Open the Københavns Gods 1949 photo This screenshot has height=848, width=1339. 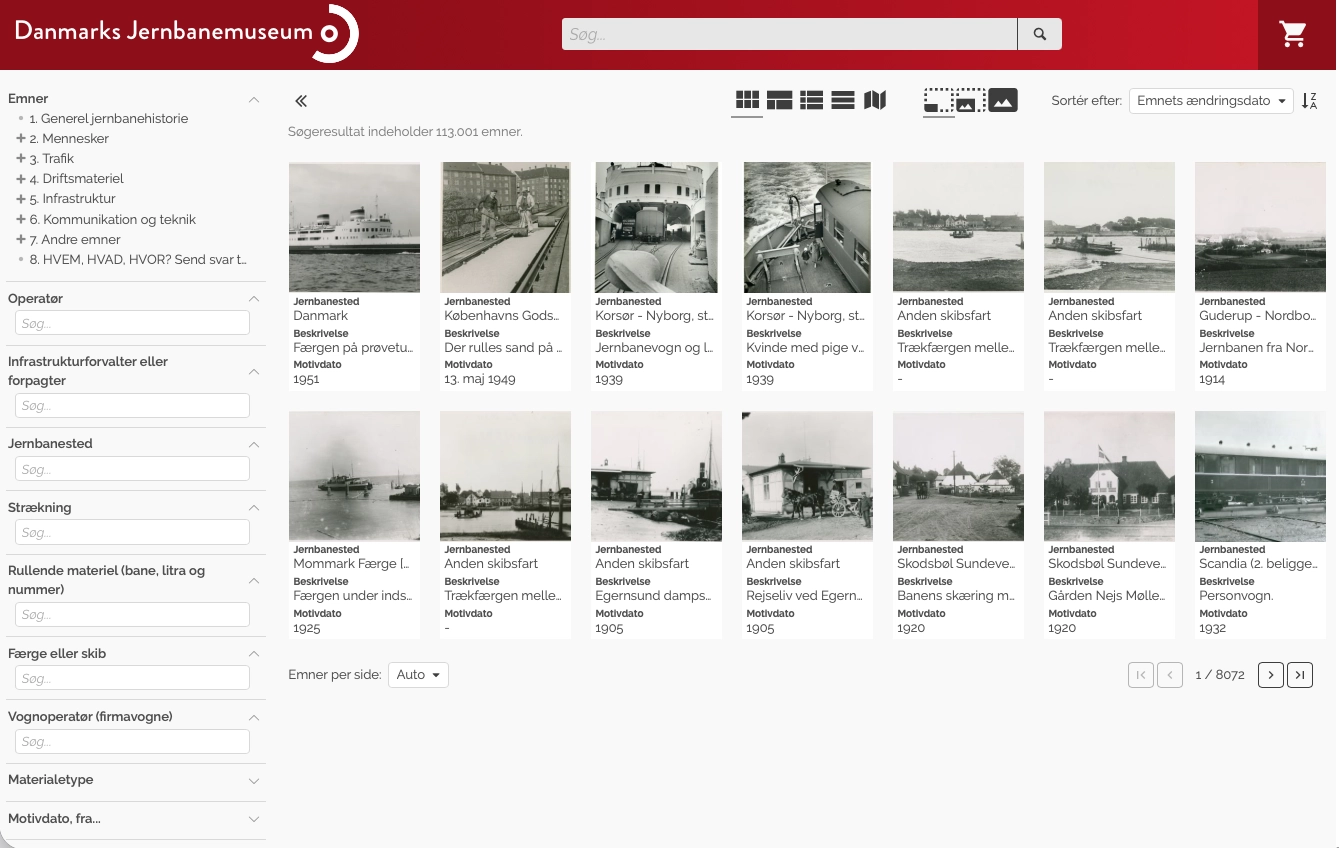[x=505, y=227]
